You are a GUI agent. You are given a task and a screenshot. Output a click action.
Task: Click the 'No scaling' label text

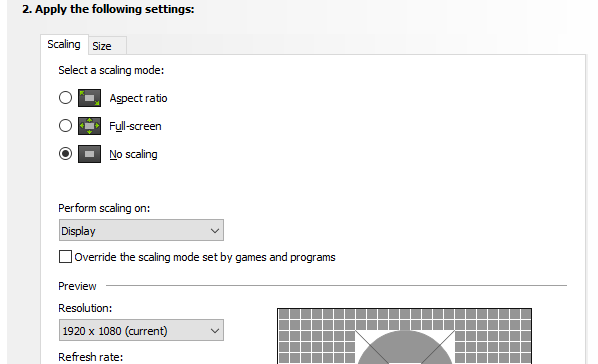133,155
